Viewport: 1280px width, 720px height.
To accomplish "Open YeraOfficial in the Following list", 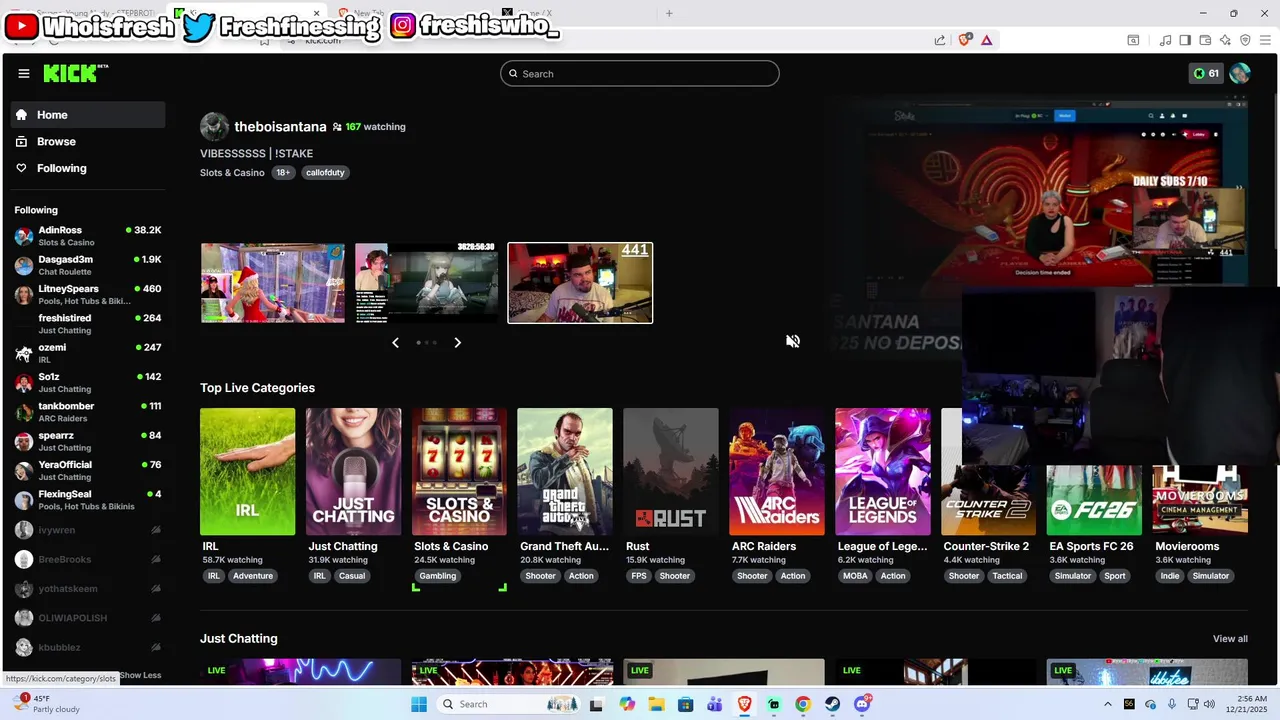I will (x=88, y=470).
